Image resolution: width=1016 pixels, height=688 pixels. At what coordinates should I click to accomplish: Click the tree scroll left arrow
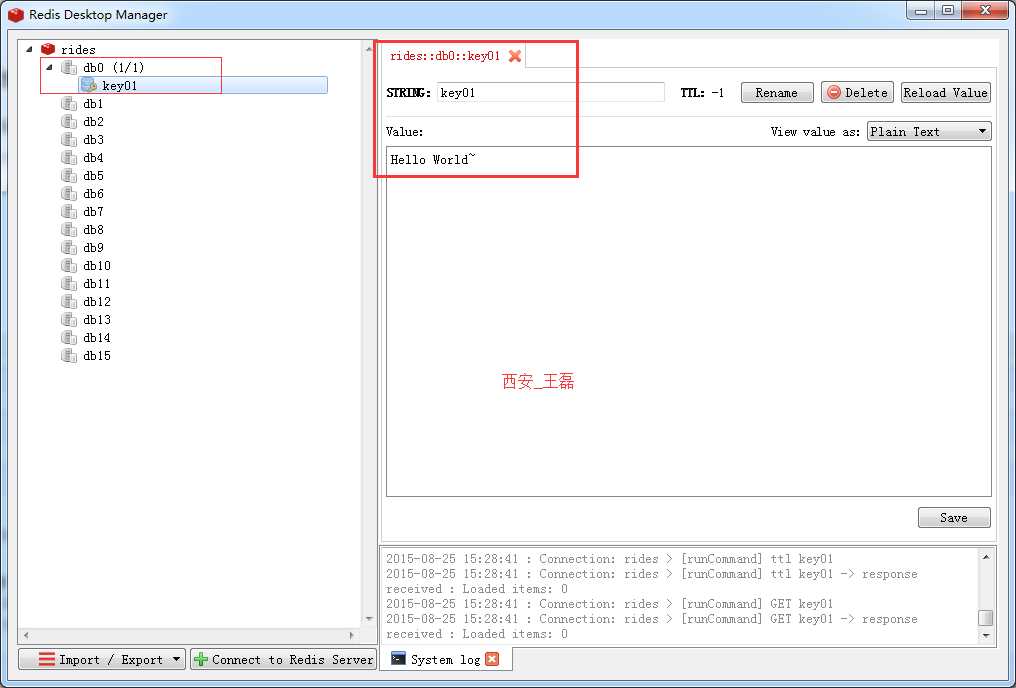tap(26, 635)
